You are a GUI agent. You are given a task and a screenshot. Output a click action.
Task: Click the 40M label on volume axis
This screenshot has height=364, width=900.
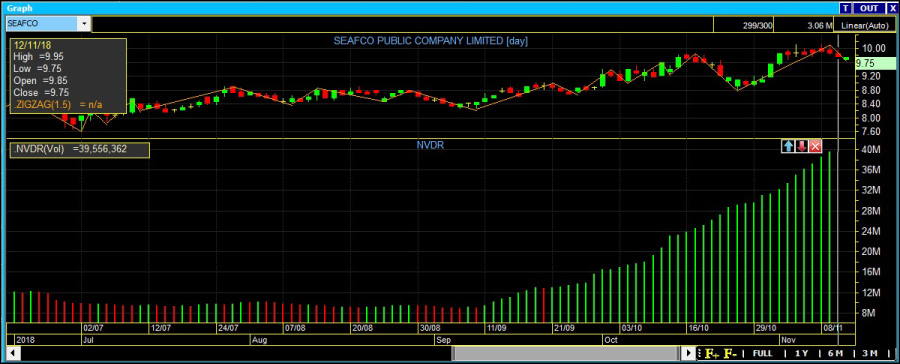pos(871,150)
